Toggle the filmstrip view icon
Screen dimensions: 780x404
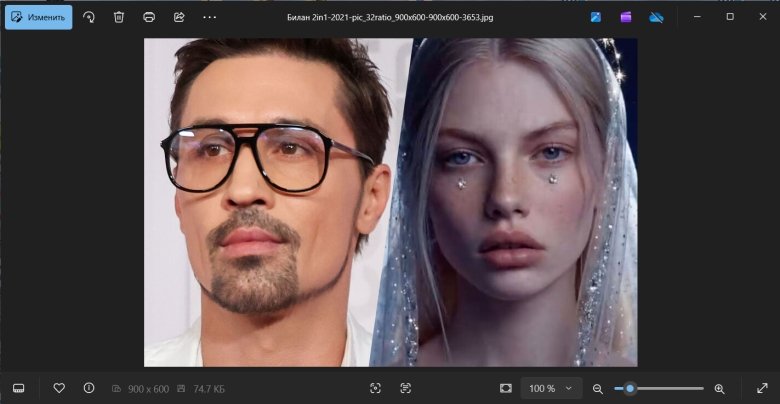(18, 388)
